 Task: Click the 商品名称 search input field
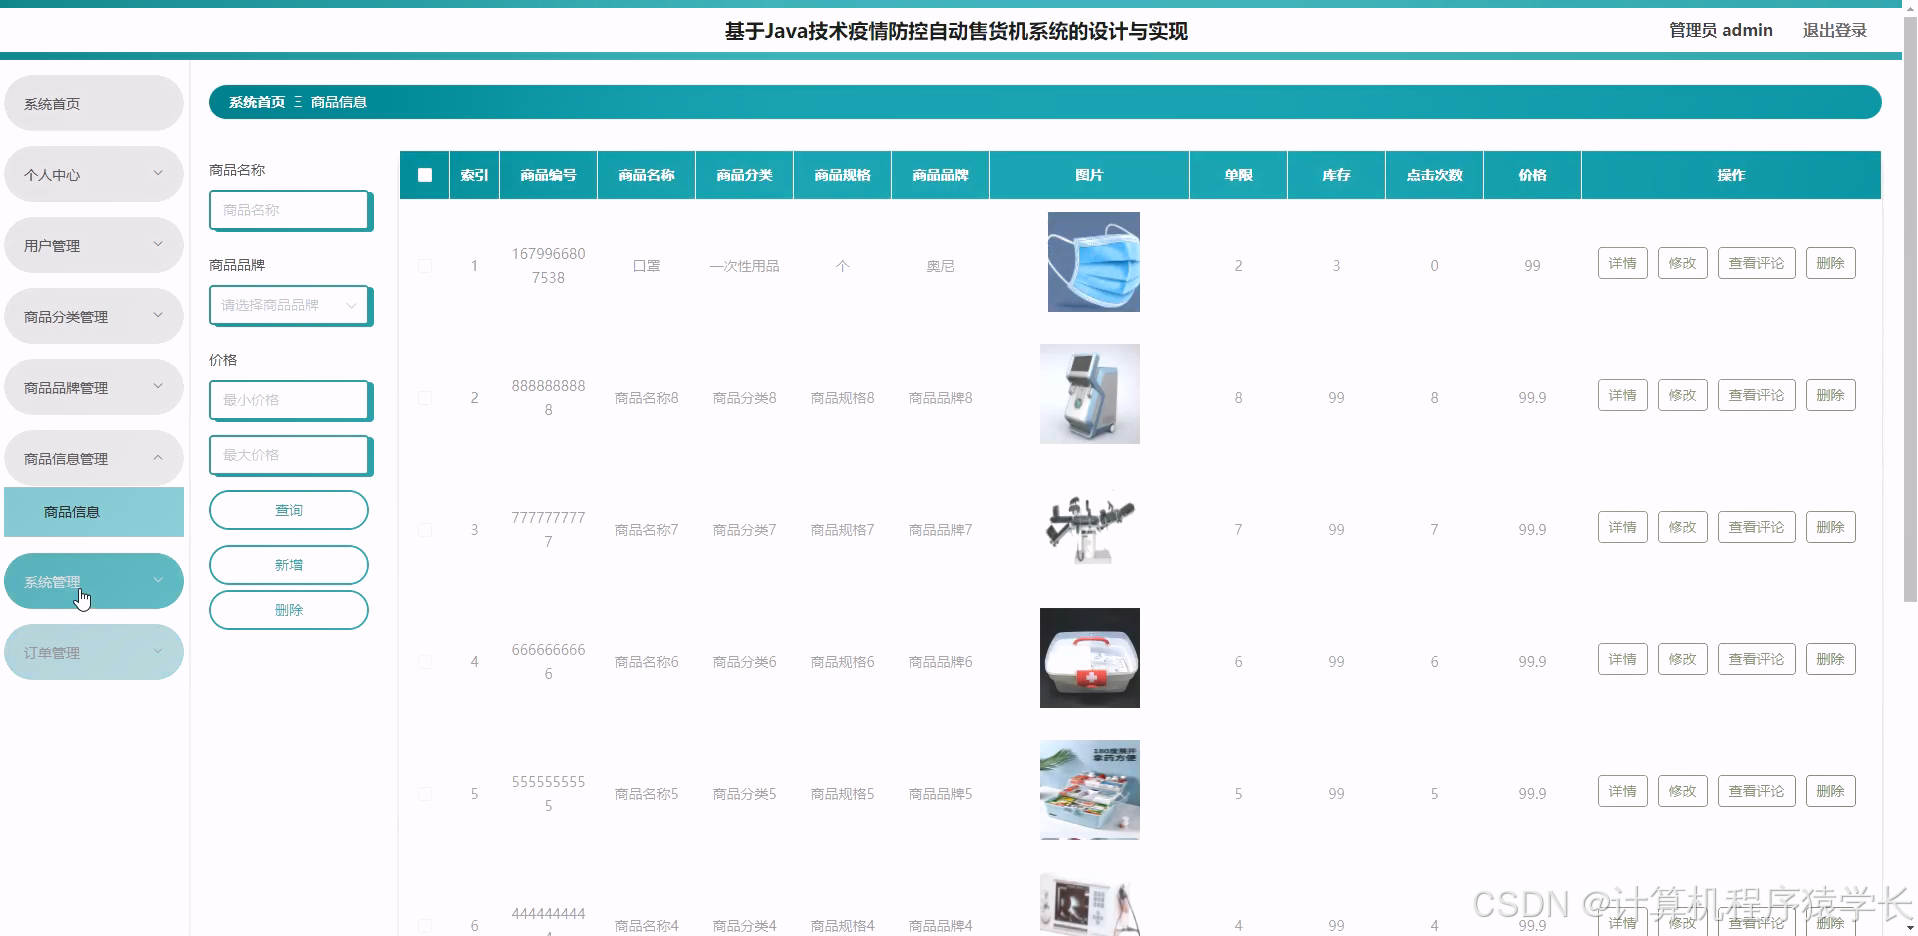pyautogui.click(x=289, y=210)
